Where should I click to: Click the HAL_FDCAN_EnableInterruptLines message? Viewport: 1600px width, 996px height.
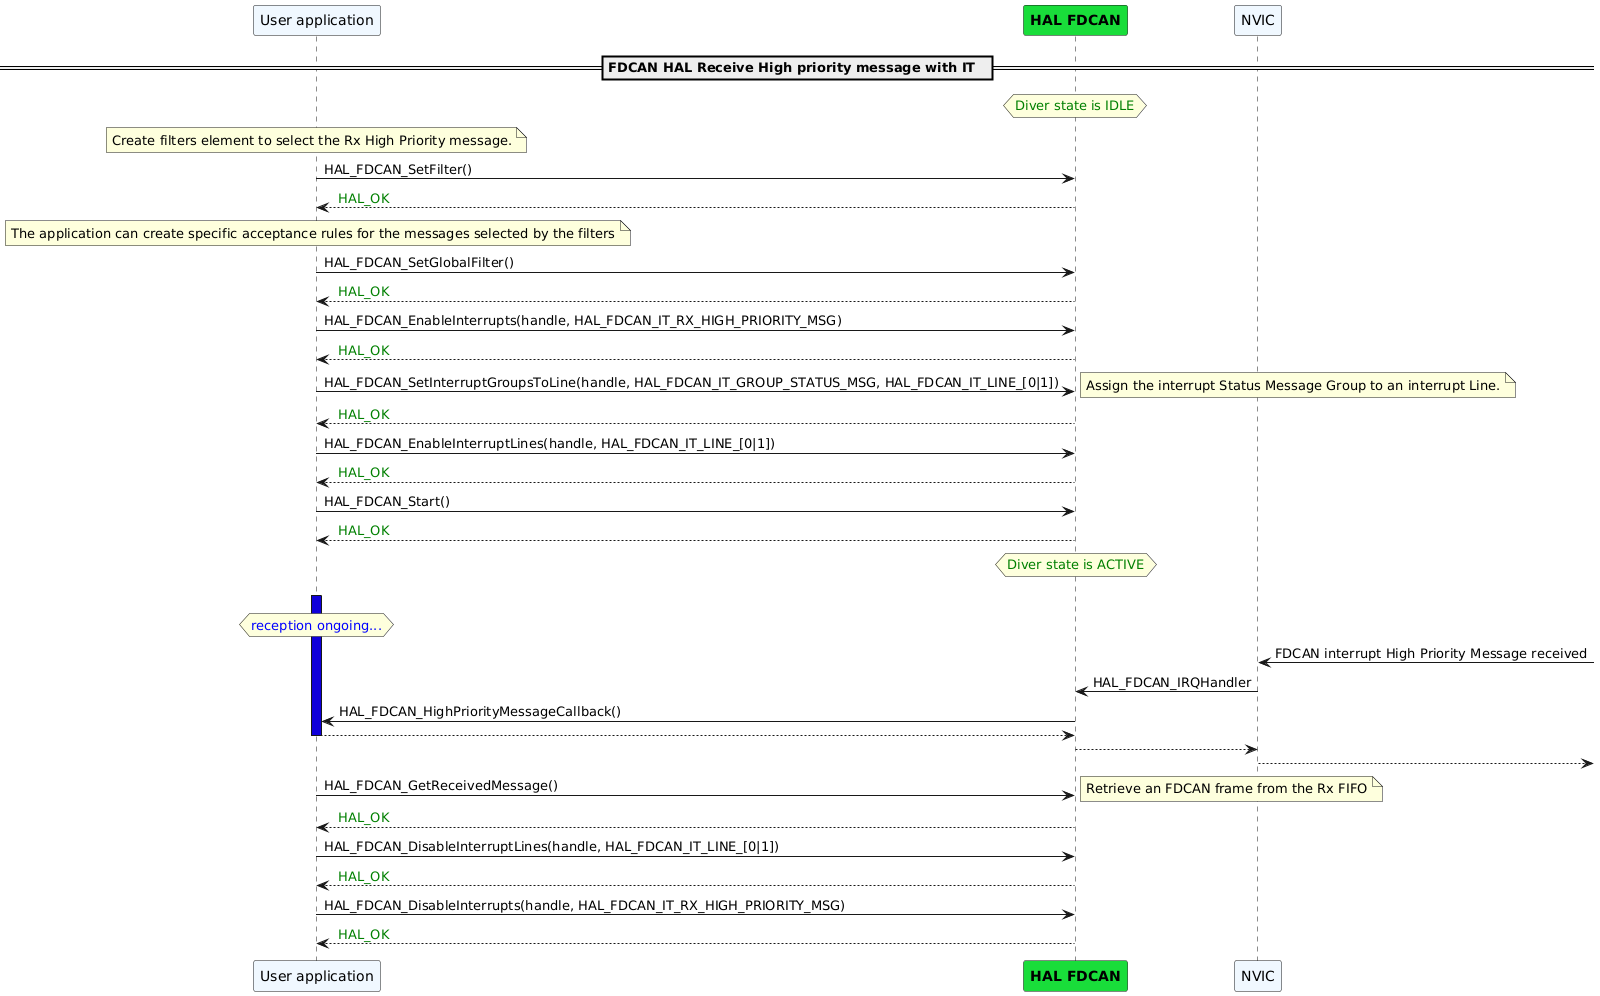[549, 443]
